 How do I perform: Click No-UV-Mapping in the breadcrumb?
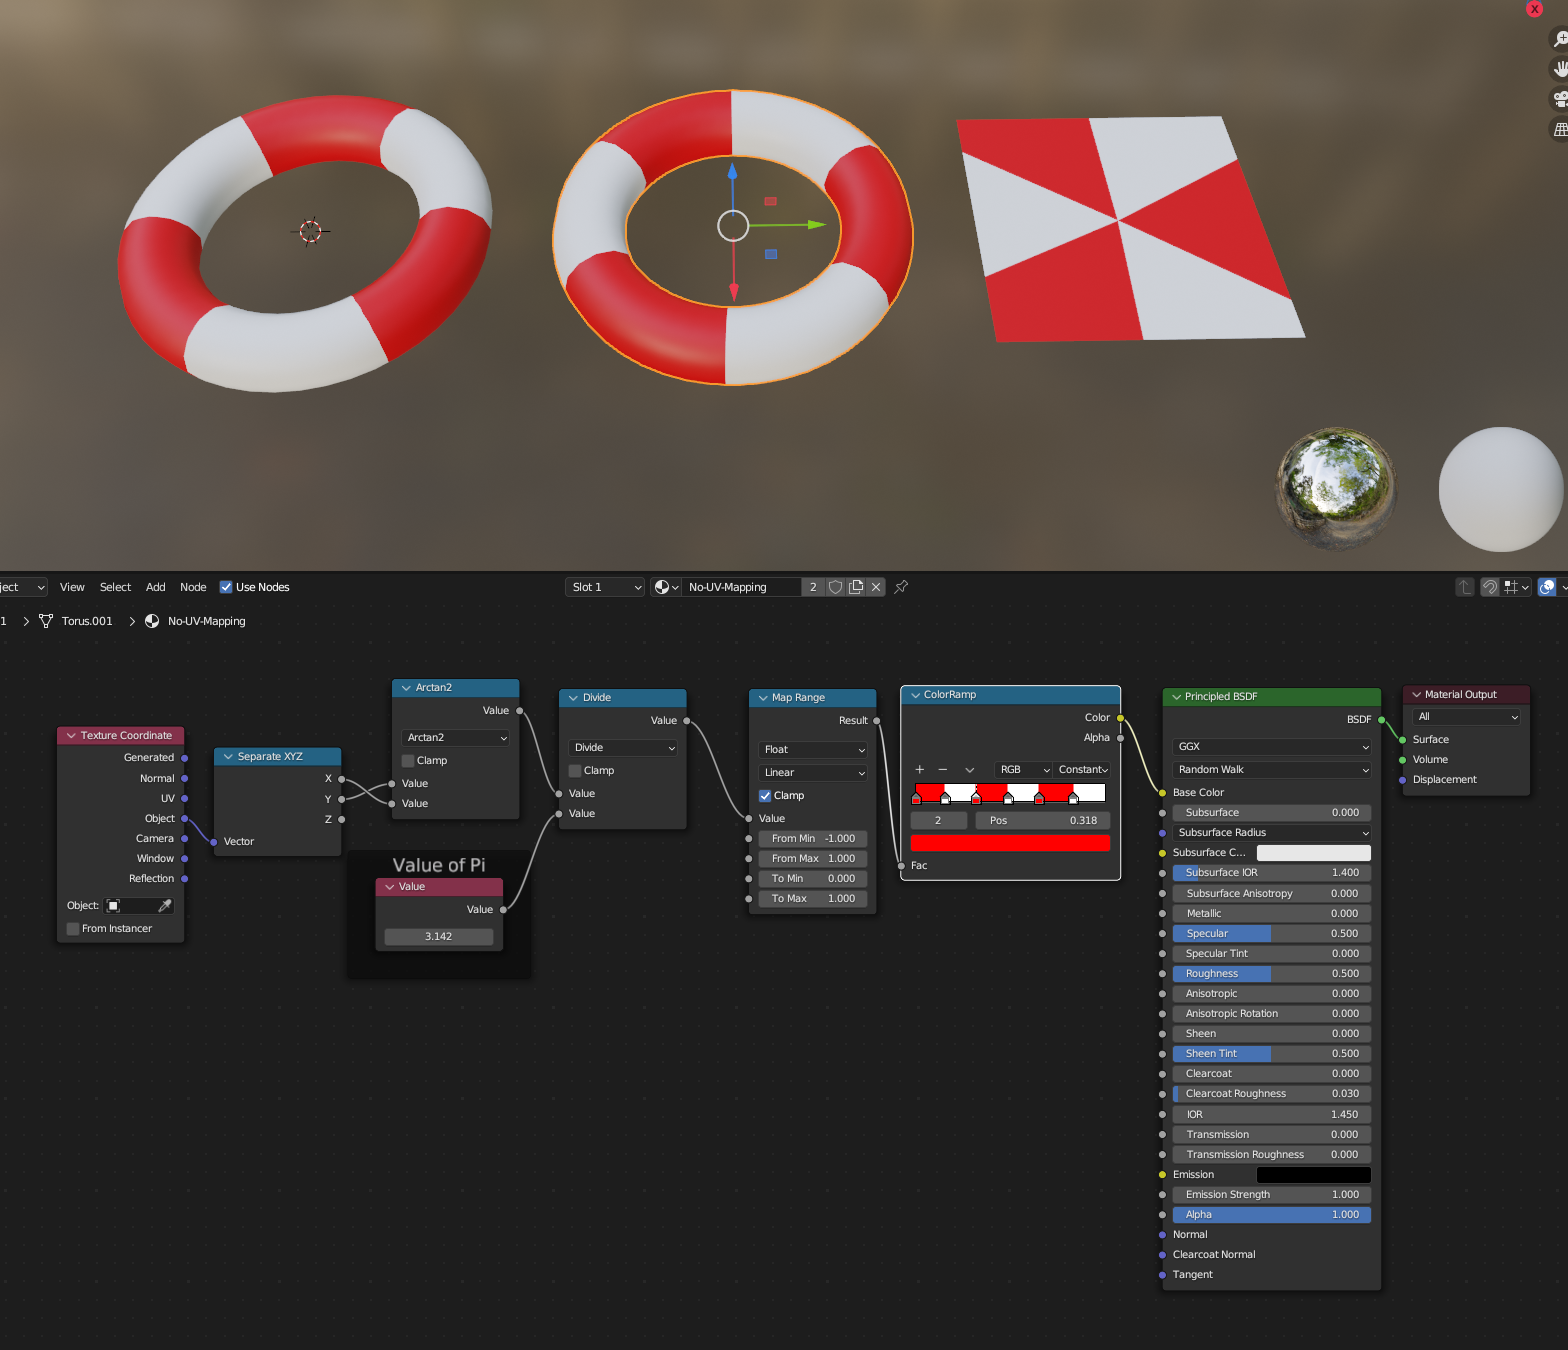206,621
